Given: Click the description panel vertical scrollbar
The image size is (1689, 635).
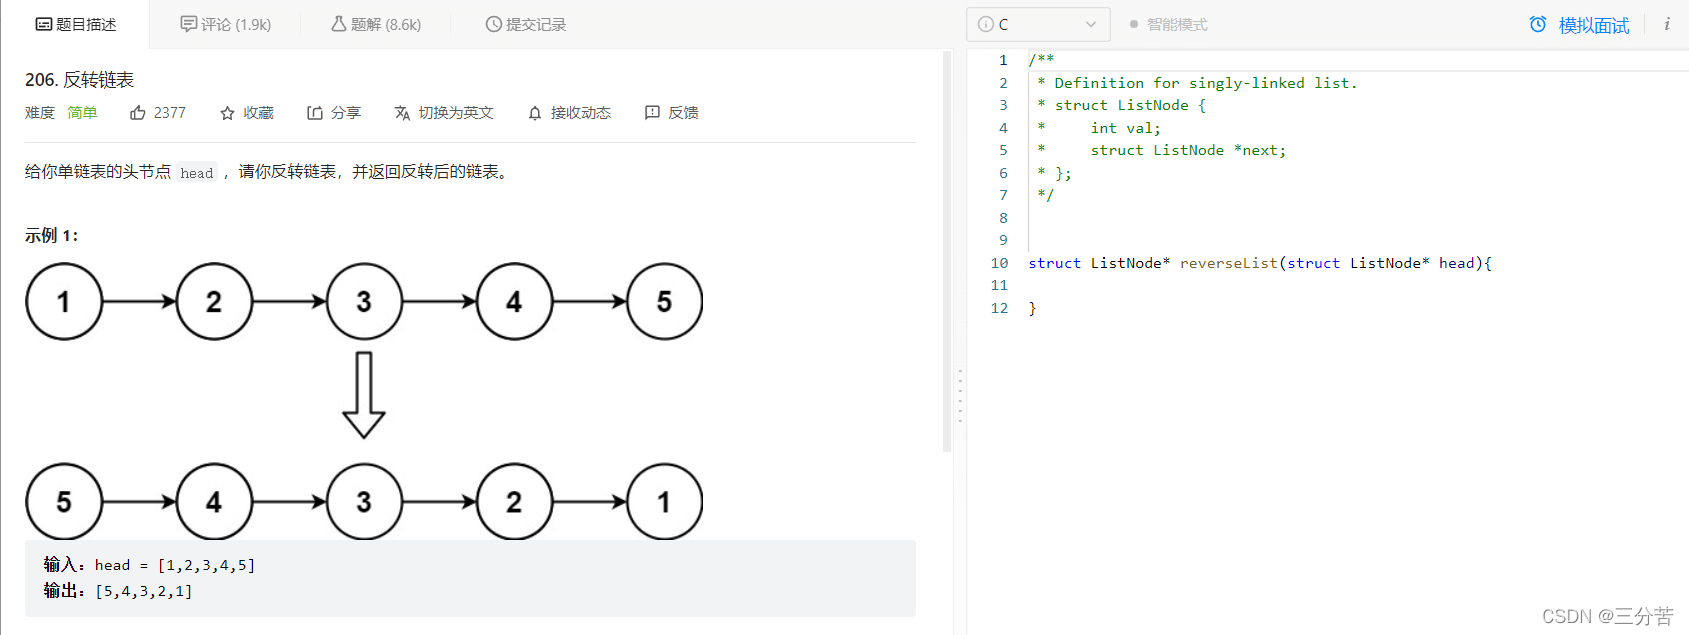Looking at the screenshot, I should [946, 250].
